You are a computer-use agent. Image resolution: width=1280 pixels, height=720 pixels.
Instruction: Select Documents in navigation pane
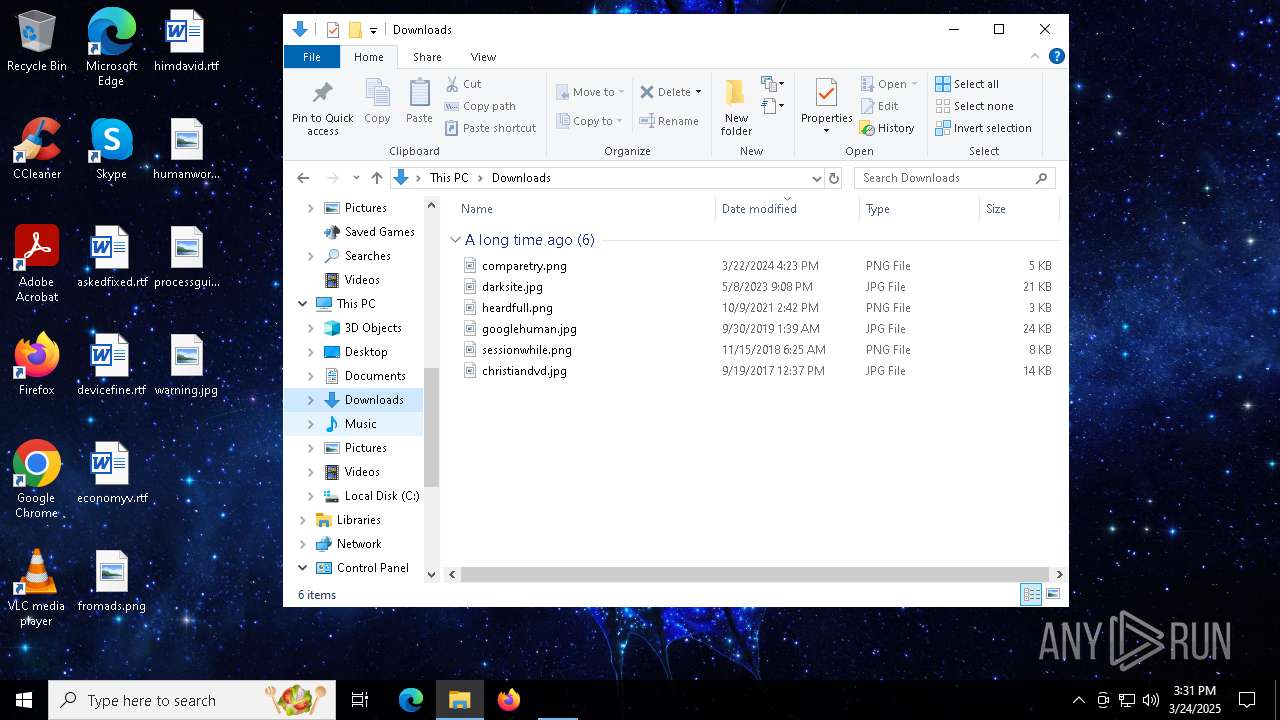pyautogui.click(x=375, y=376)
